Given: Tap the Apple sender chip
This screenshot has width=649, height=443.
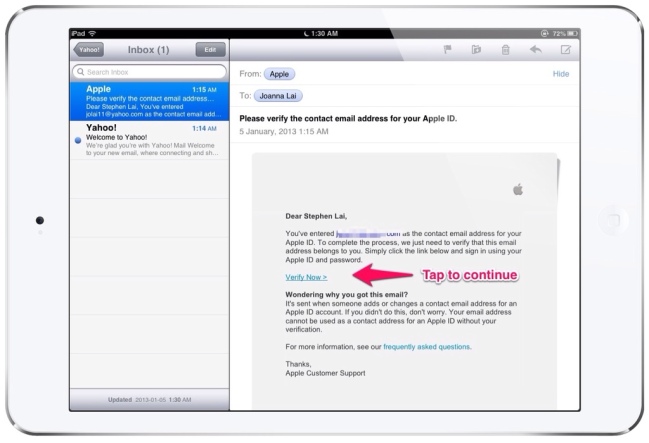Looking at the screenshot, I should point(279,74).
